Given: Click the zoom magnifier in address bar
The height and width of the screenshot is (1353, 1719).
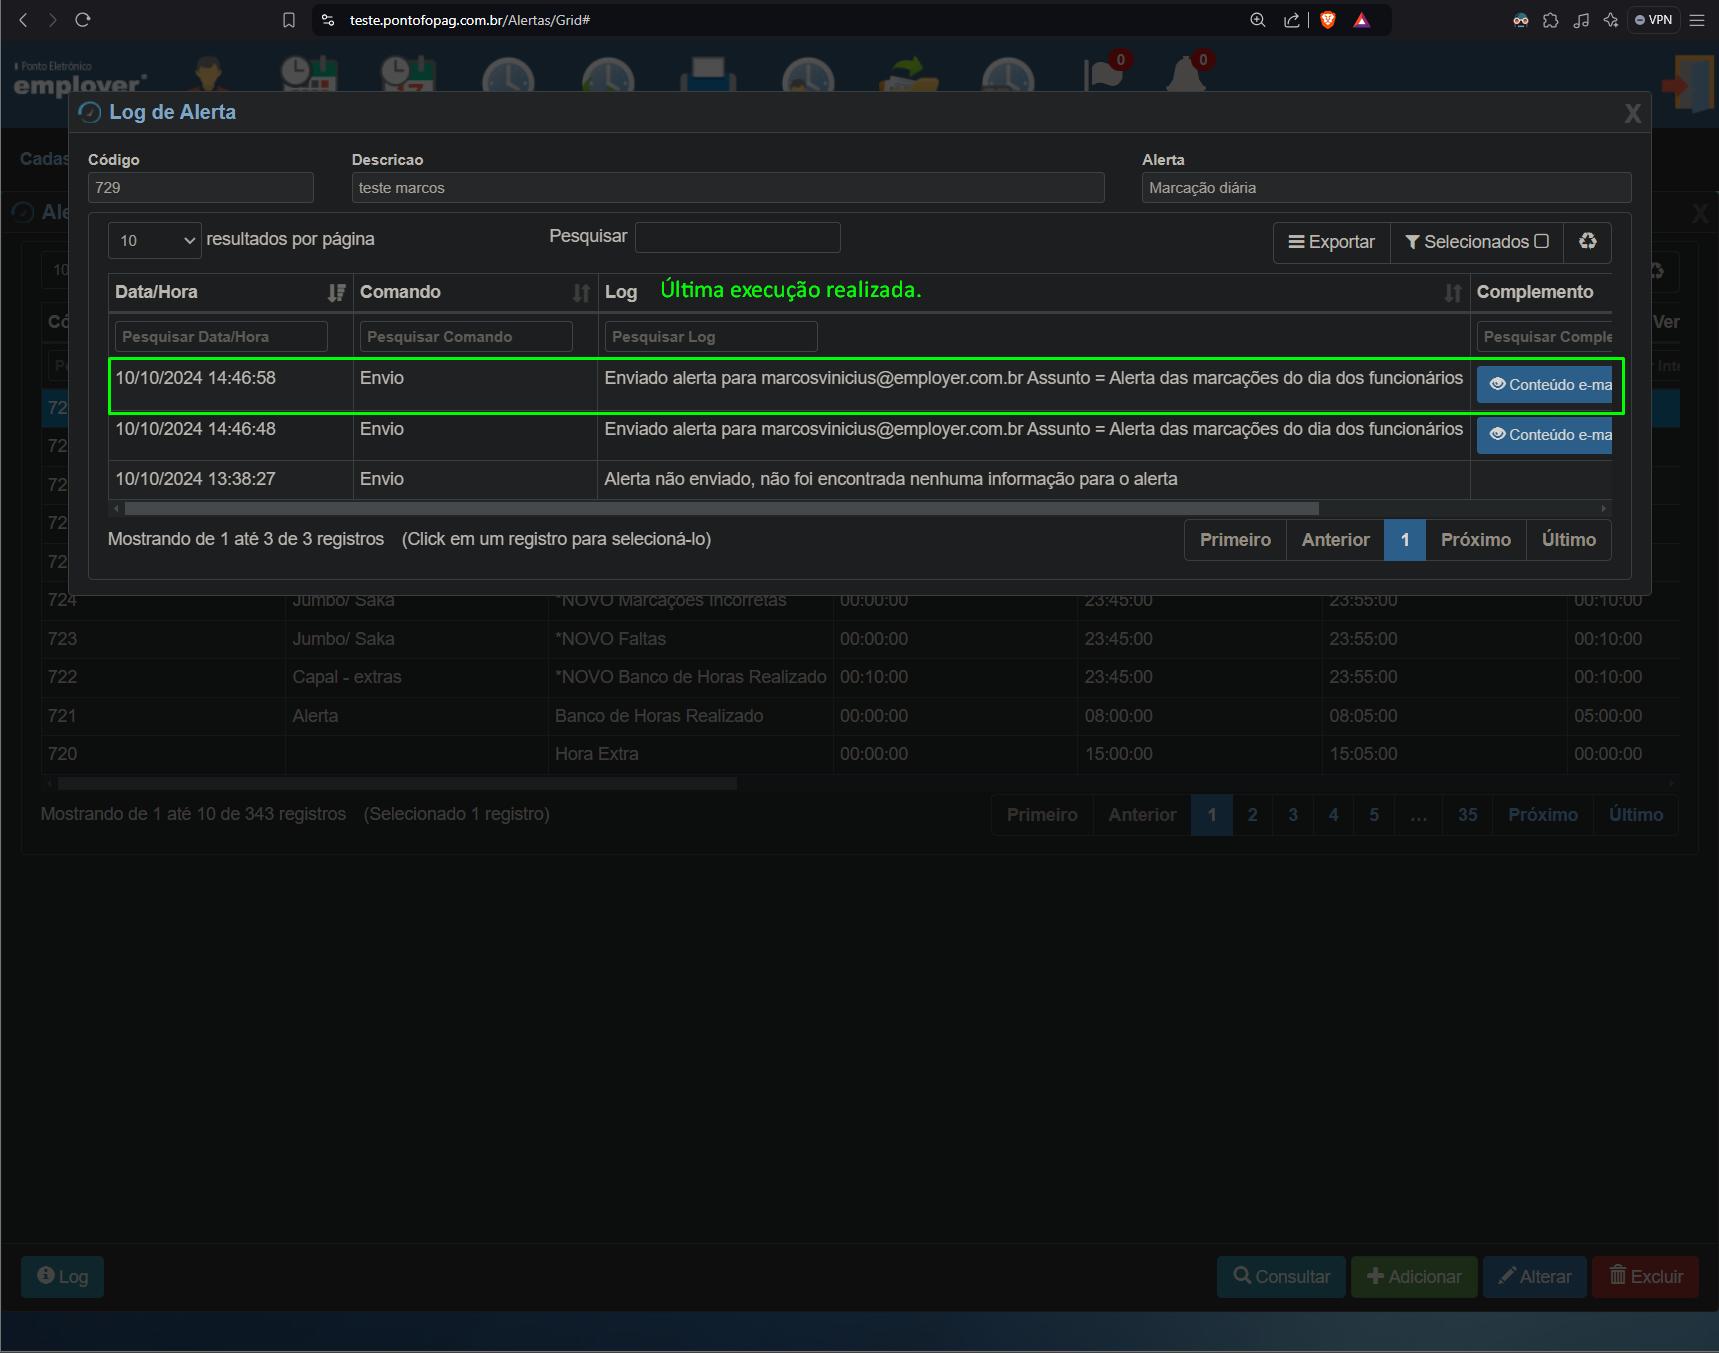Looking at the screenshot, I should coord(1258,20).
